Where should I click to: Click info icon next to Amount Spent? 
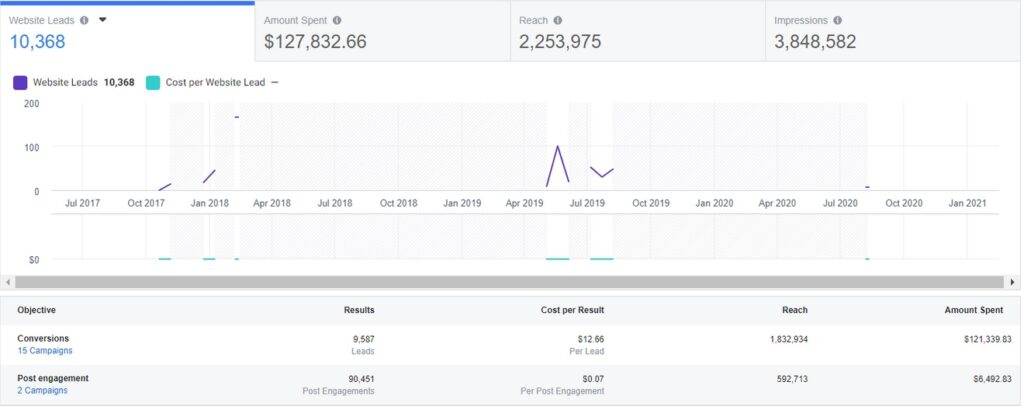tap(336, 20)
